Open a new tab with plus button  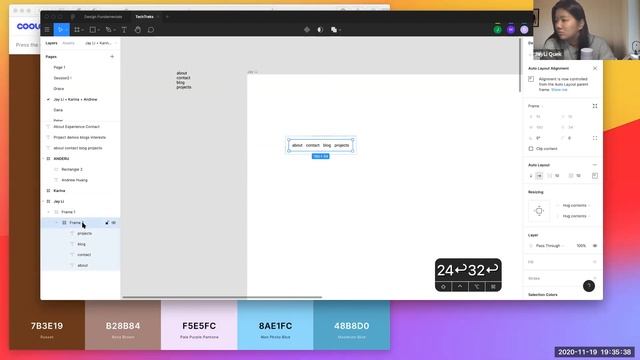167,17
